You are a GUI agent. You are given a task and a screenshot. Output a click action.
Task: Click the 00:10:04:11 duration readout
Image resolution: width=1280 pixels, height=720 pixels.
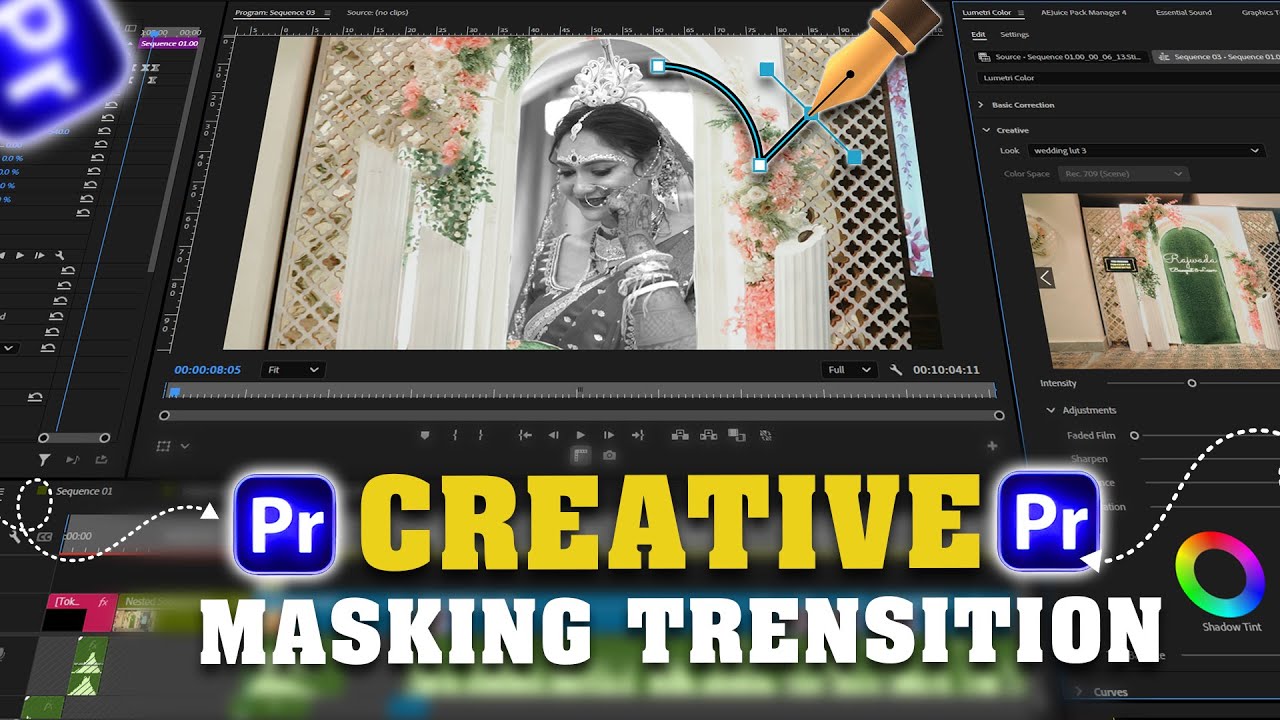pyautogui.click(x=946, y=369)
